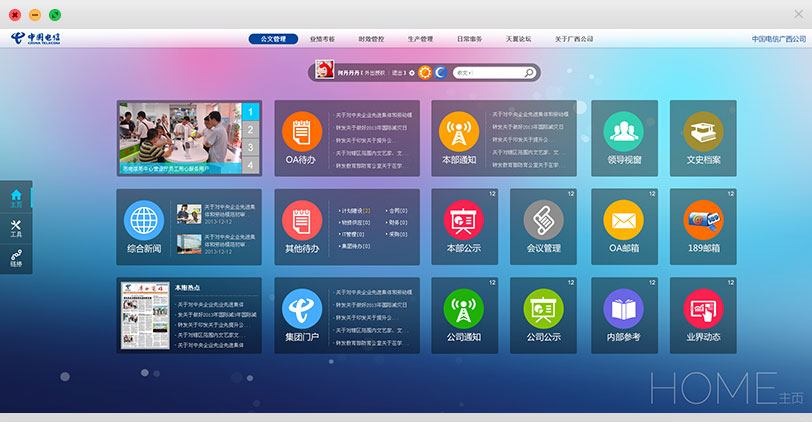Open the 财务[0] item
Image resolution: width=812 pixels, height=422 pixels.
click(398, 222)
